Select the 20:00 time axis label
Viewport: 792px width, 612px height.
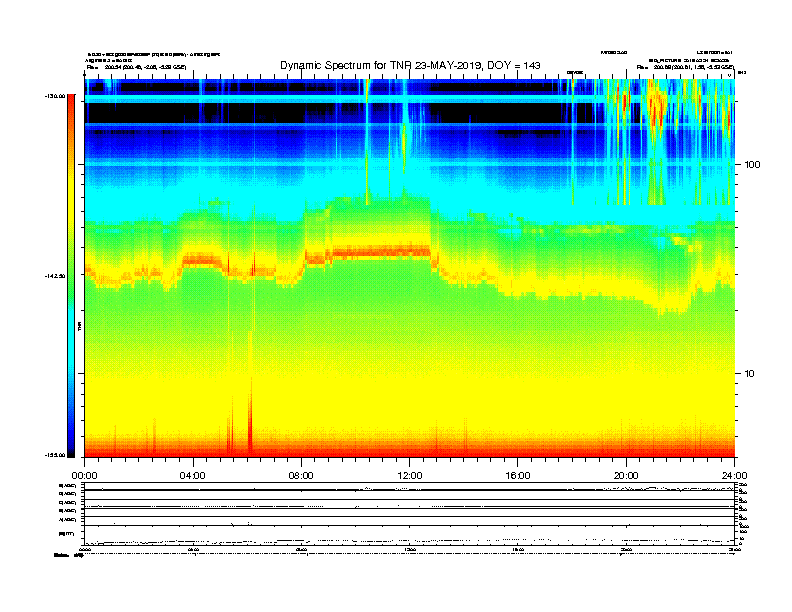(x=626, y=476)
